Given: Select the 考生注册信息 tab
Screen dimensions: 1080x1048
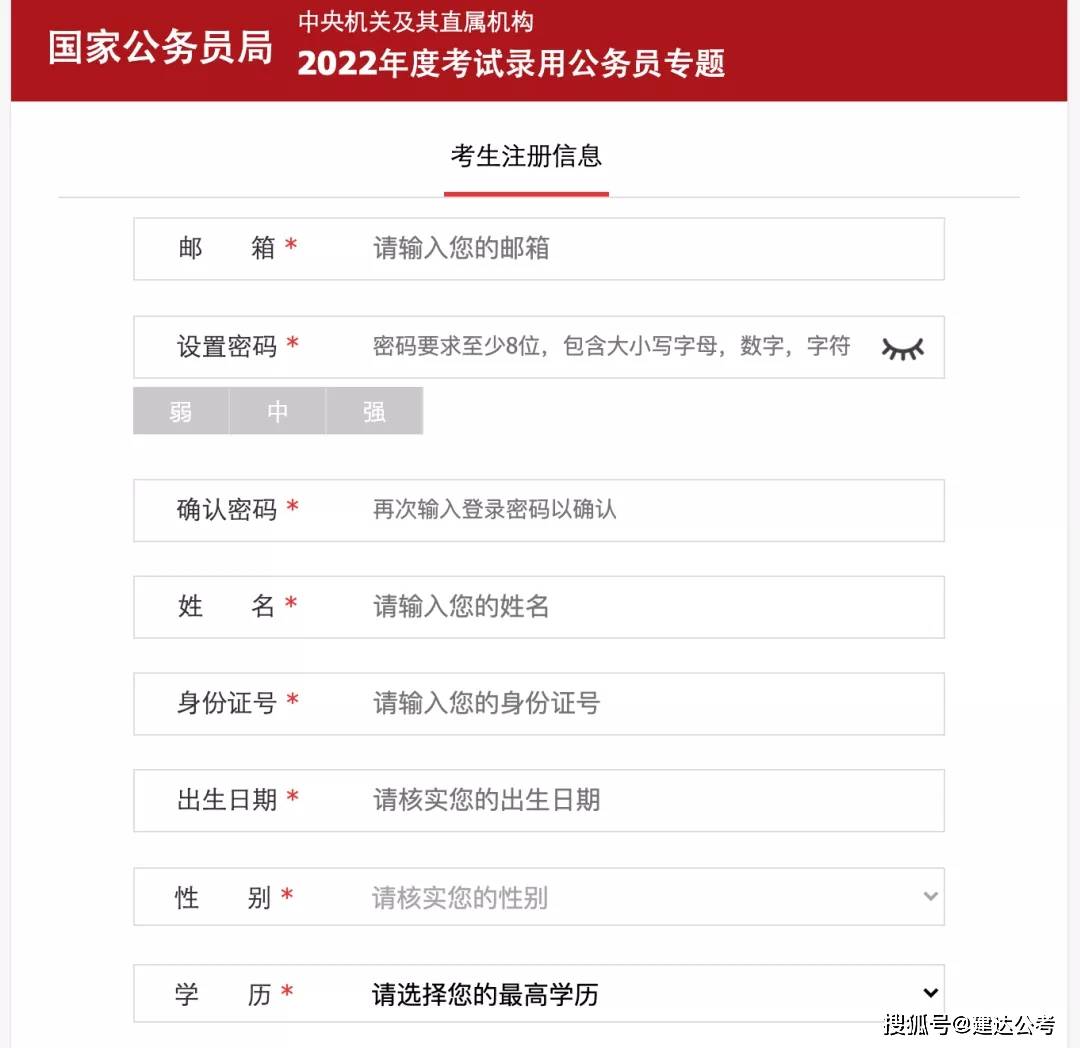Looking at the screenshot, I should pos(526,157).
